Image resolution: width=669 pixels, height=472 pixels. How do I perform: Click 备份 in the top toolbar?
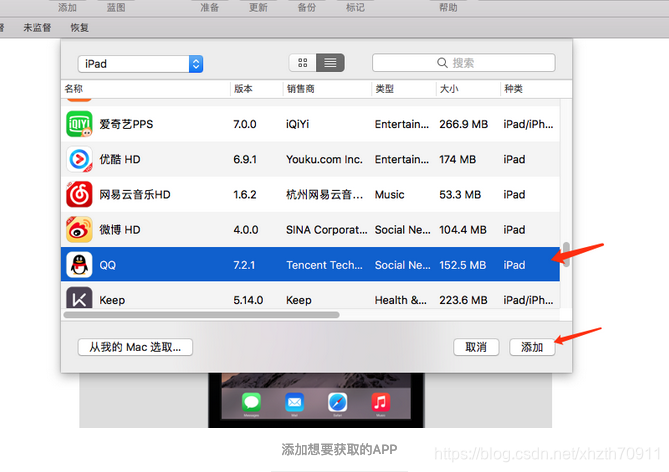coord(307,7)
